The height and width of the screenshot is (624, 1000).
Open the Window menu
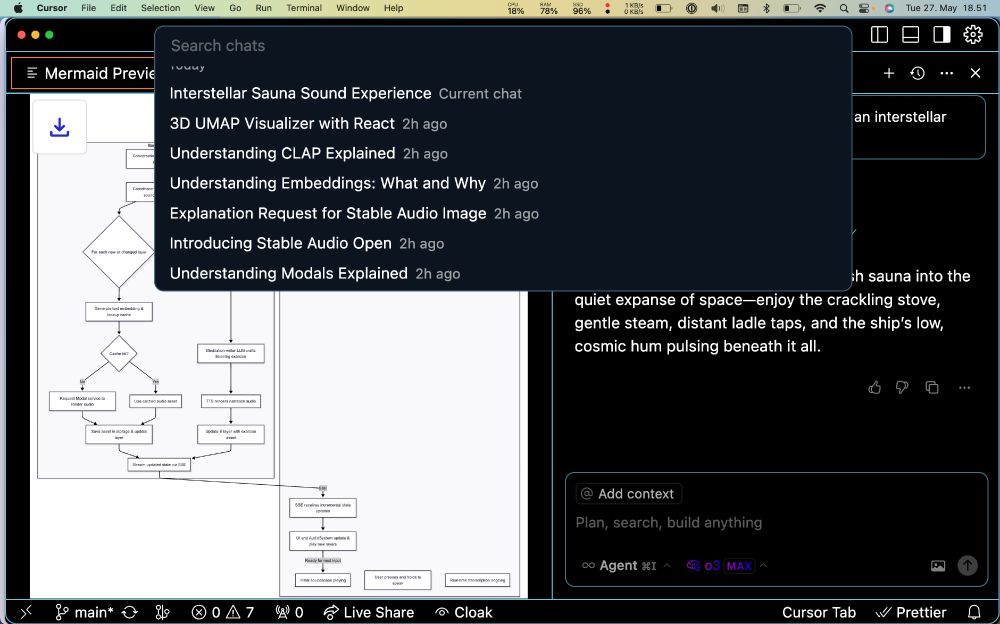click(353, 8)
